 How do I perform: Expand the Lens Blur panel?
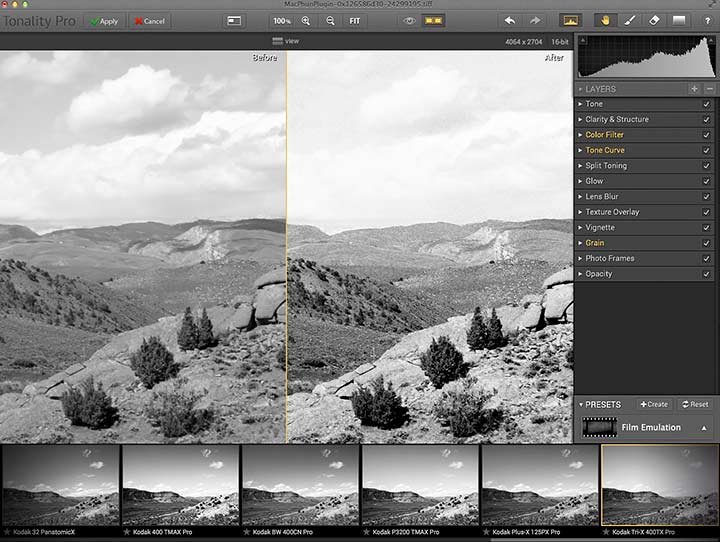tap(580, 197)
